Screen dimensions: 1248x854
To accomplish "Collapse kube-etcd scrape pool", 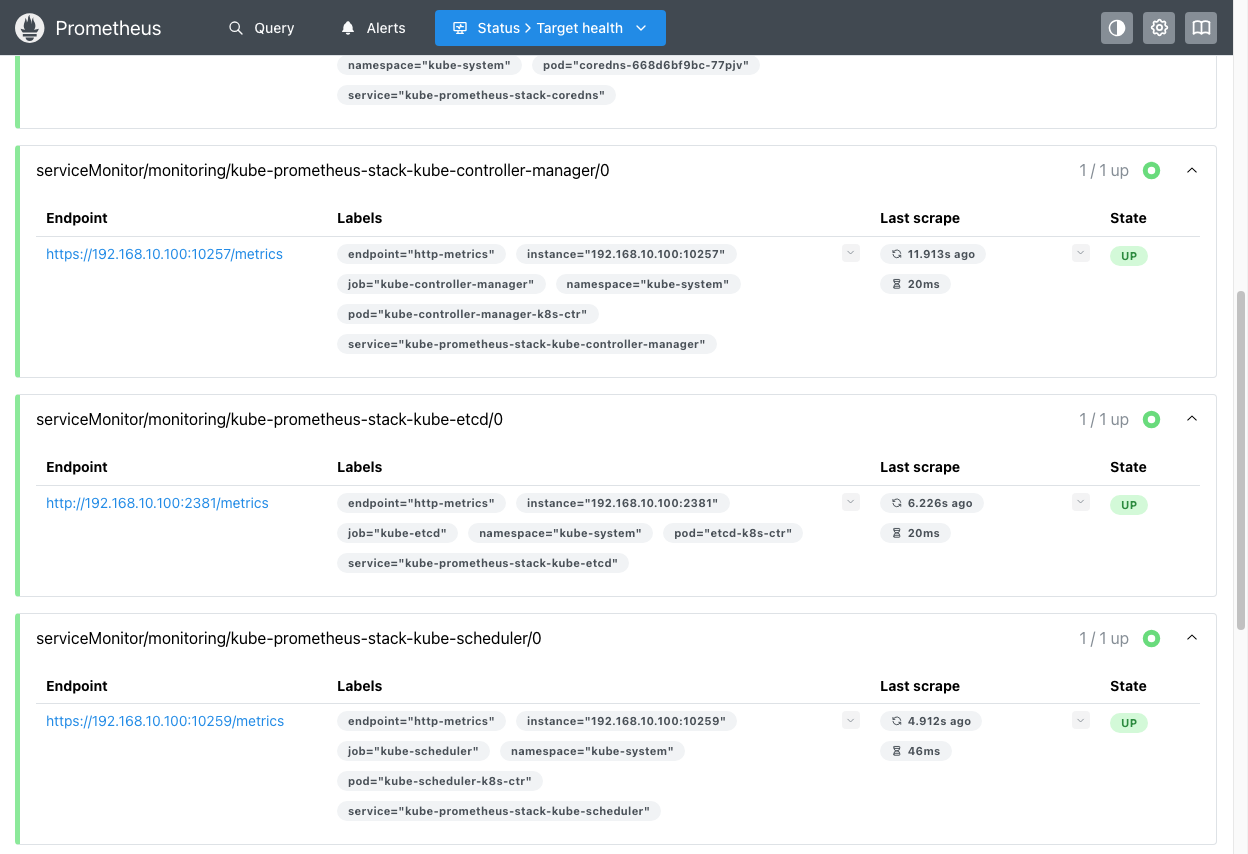I will pos(1191,419).
